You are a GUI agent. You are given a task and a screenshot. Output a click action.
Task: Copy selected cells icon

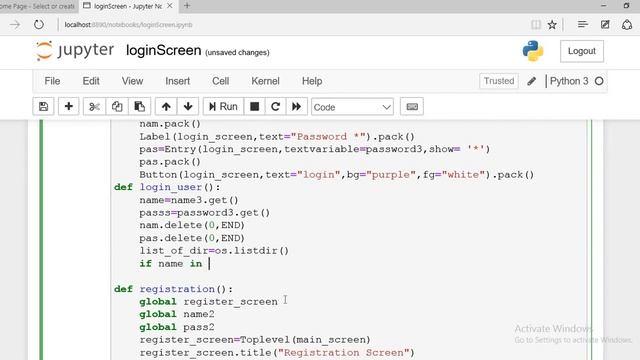(x=117, y=107)
